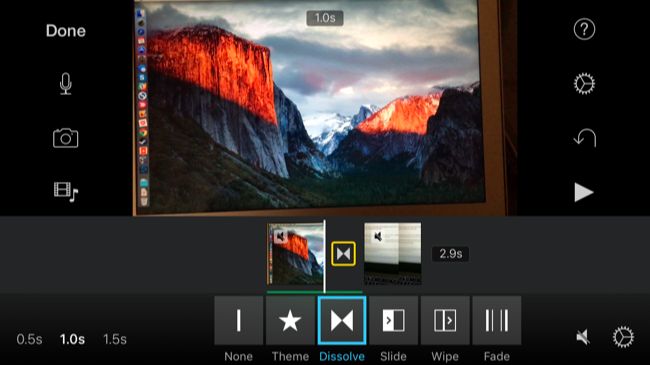Tap mute icon on second clip thumbnail
Image resolution: width=650 pixels, height=365 pixels.
pyautogui.click(x=378, y=237)
